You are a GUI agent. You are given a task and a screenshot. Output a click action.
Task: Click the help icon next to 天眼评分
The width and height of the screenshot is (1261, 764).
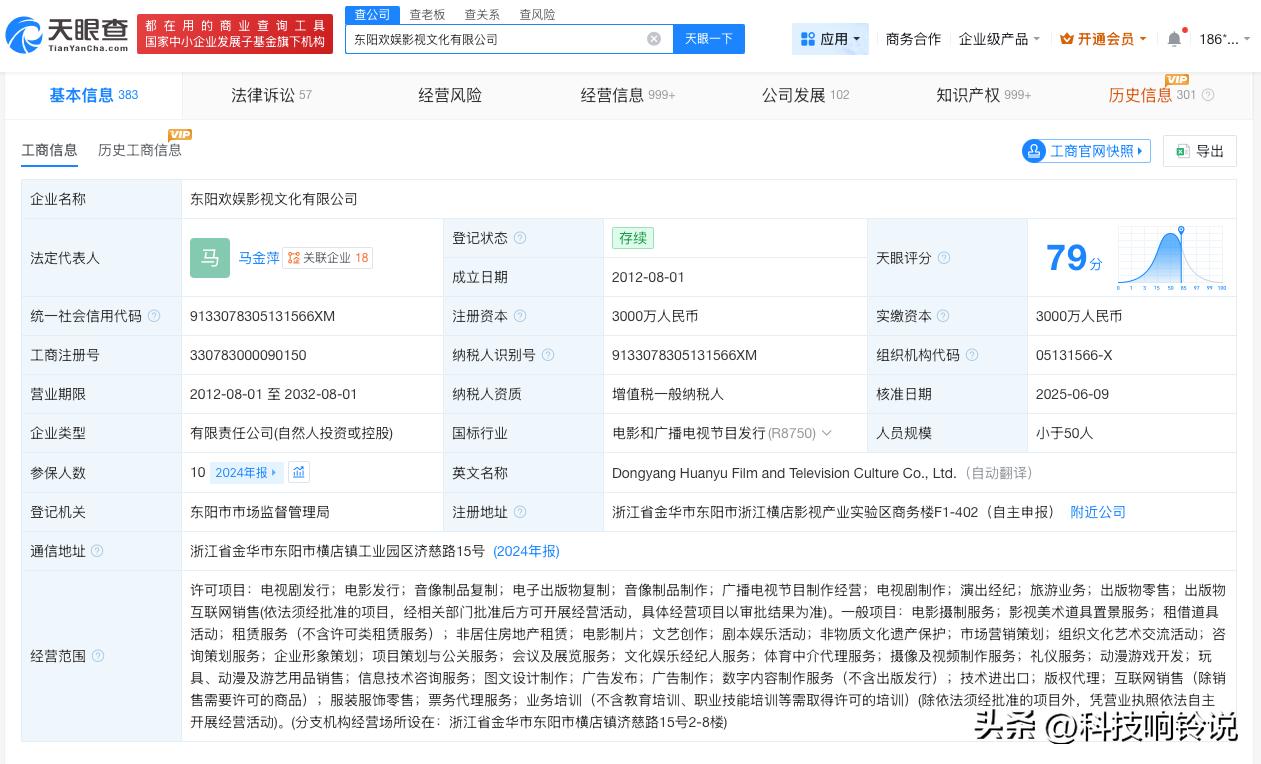[x=943, y=258]
